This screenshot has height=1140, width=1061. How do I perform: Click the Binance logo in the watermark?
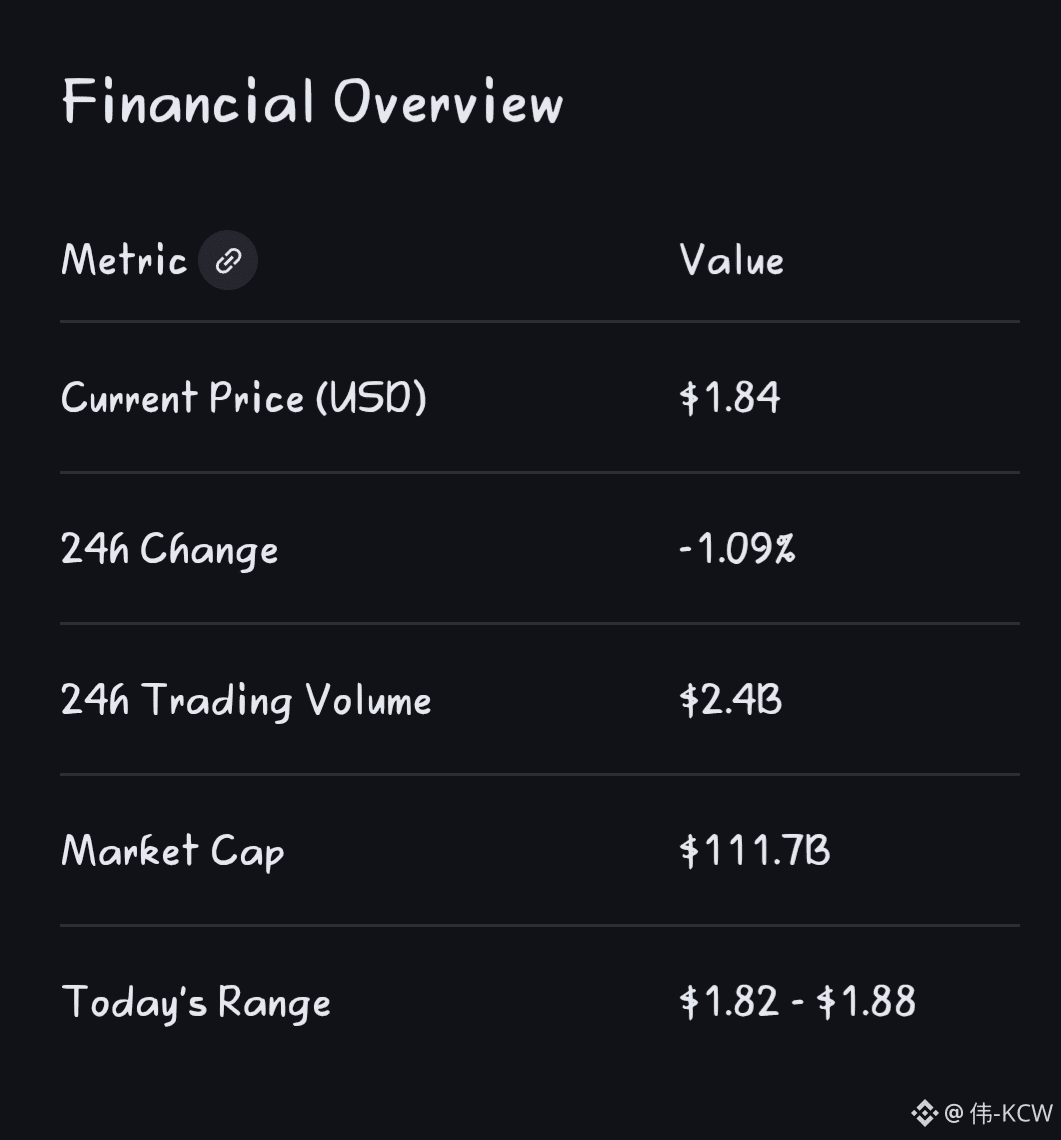point(924,1112)
